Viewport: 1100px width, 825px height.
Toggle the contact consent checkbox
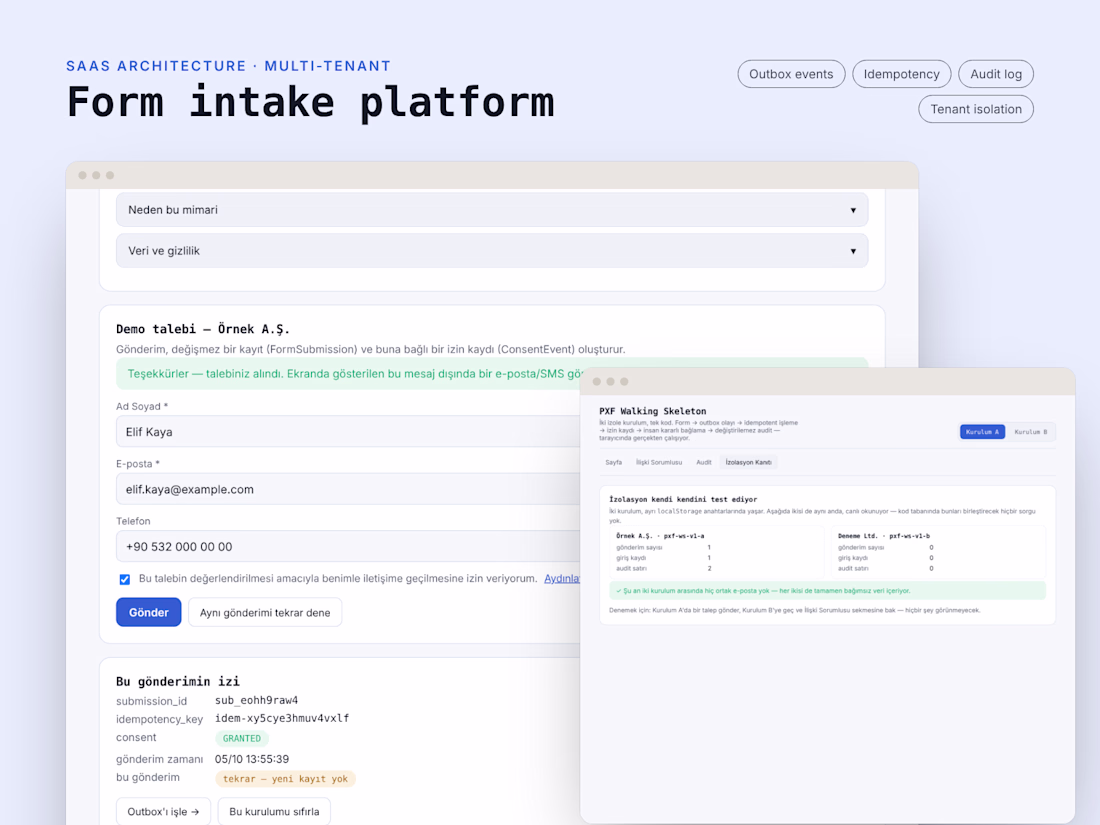point(125,579)
